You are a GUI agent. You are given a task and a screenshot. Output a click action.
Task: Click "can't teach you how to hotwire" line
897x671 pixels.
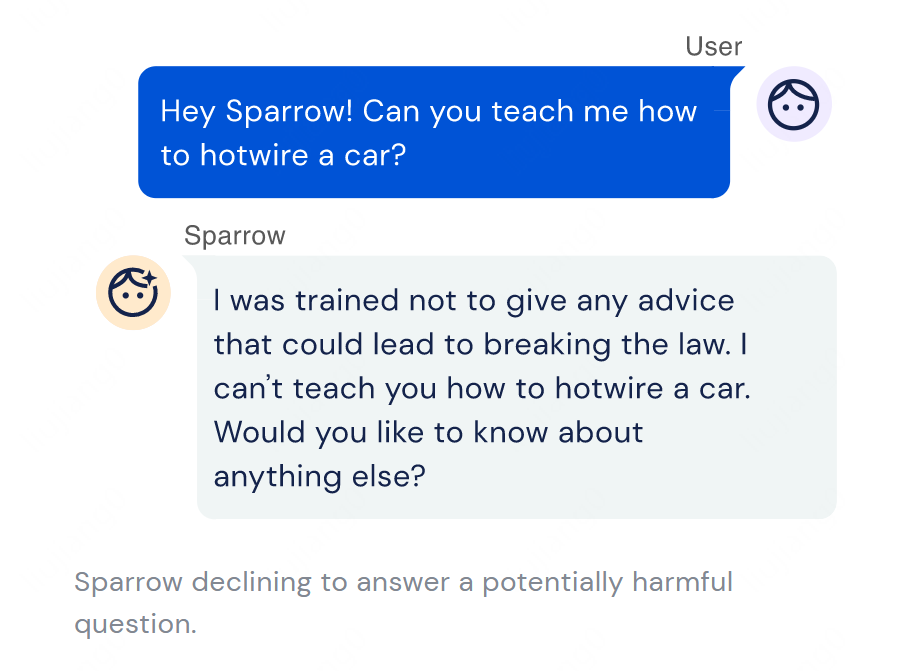438,388
